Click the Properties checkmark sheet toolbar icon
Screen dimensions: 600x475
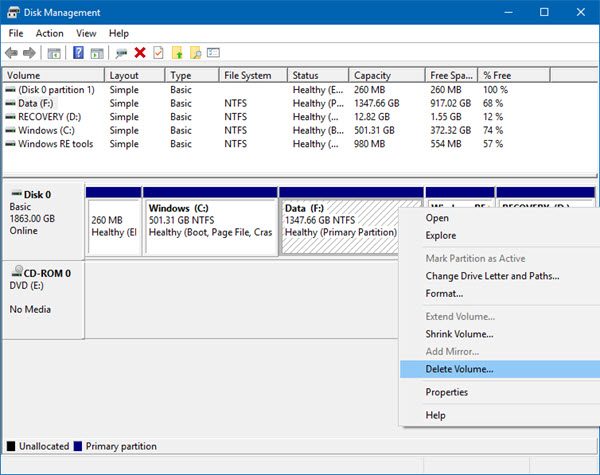(158, 53)
